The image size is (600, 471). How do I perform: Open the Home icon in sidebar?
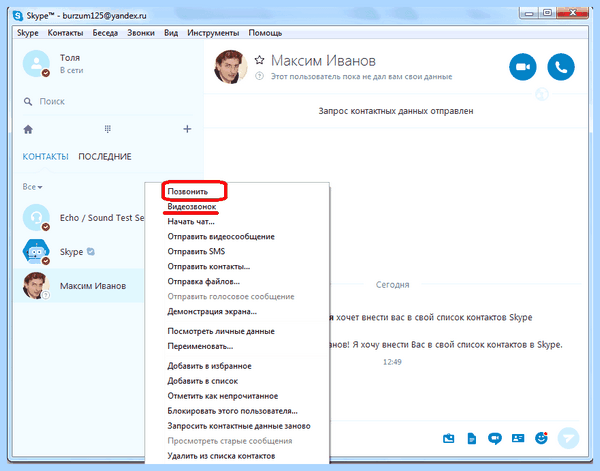[x=28, y=129]
